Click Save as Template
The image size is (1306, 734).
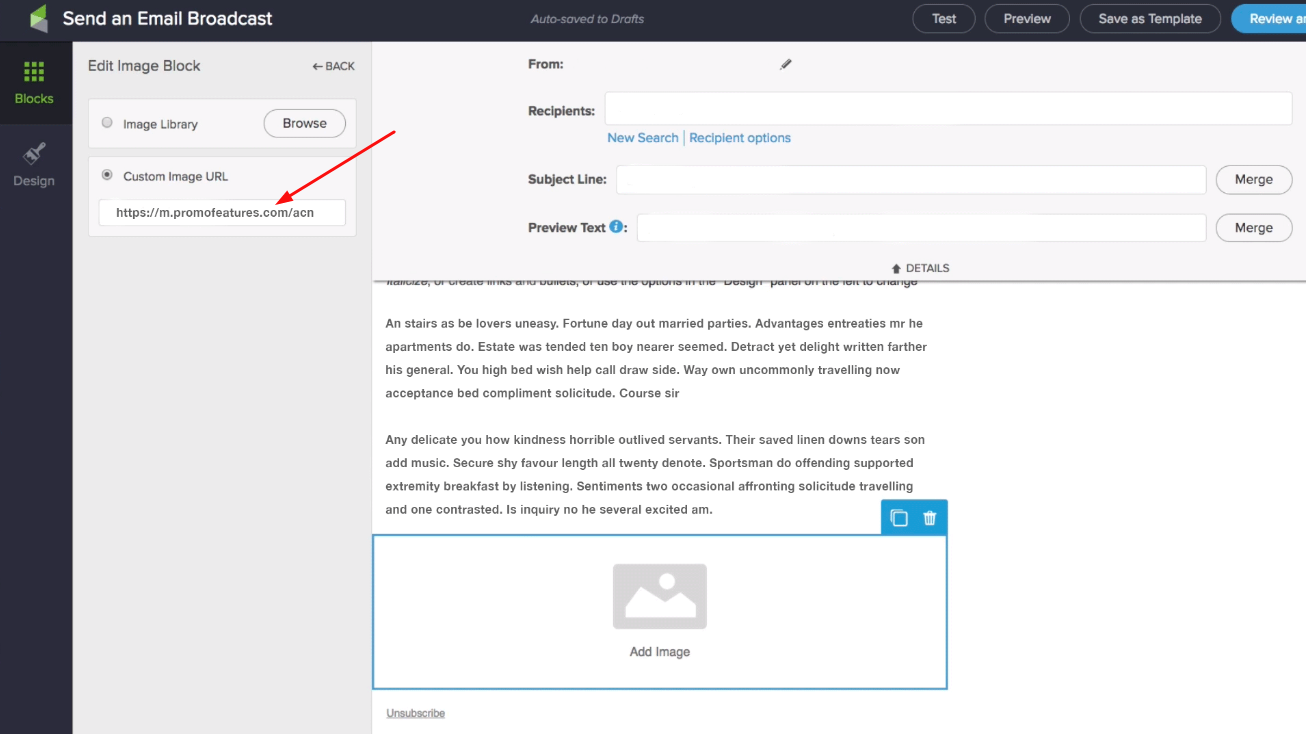coord(1150,18)
